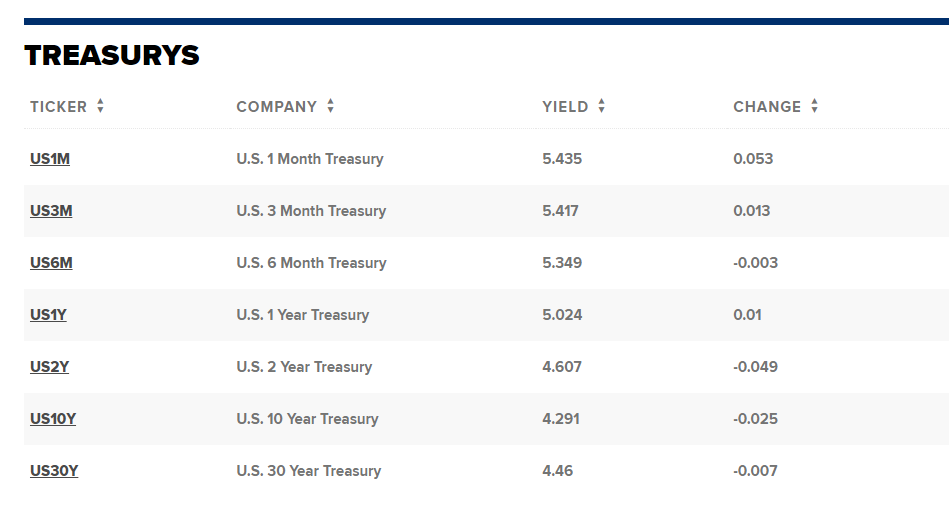Select the YIELD column header label
949x515 pixels.
565,107
